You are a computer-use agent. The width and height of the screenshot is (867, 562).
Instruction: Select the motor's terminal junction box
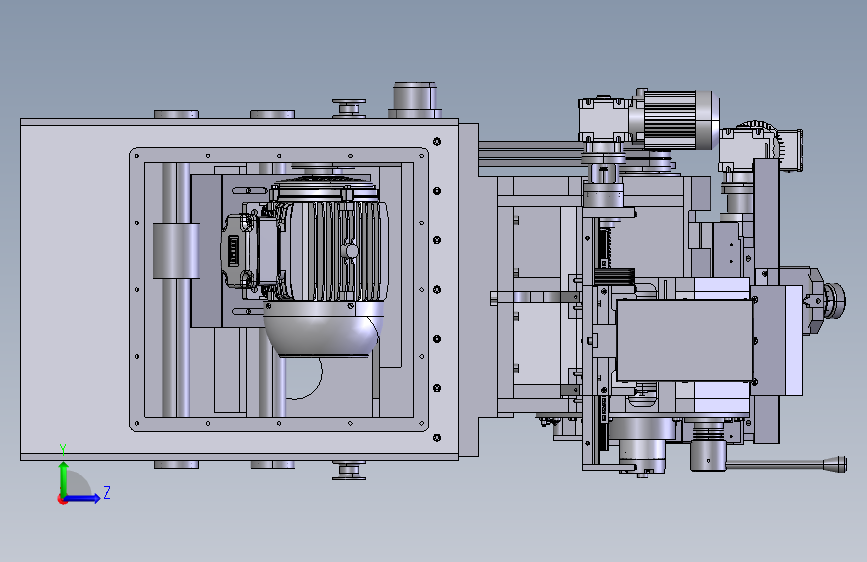pos(241,251)
